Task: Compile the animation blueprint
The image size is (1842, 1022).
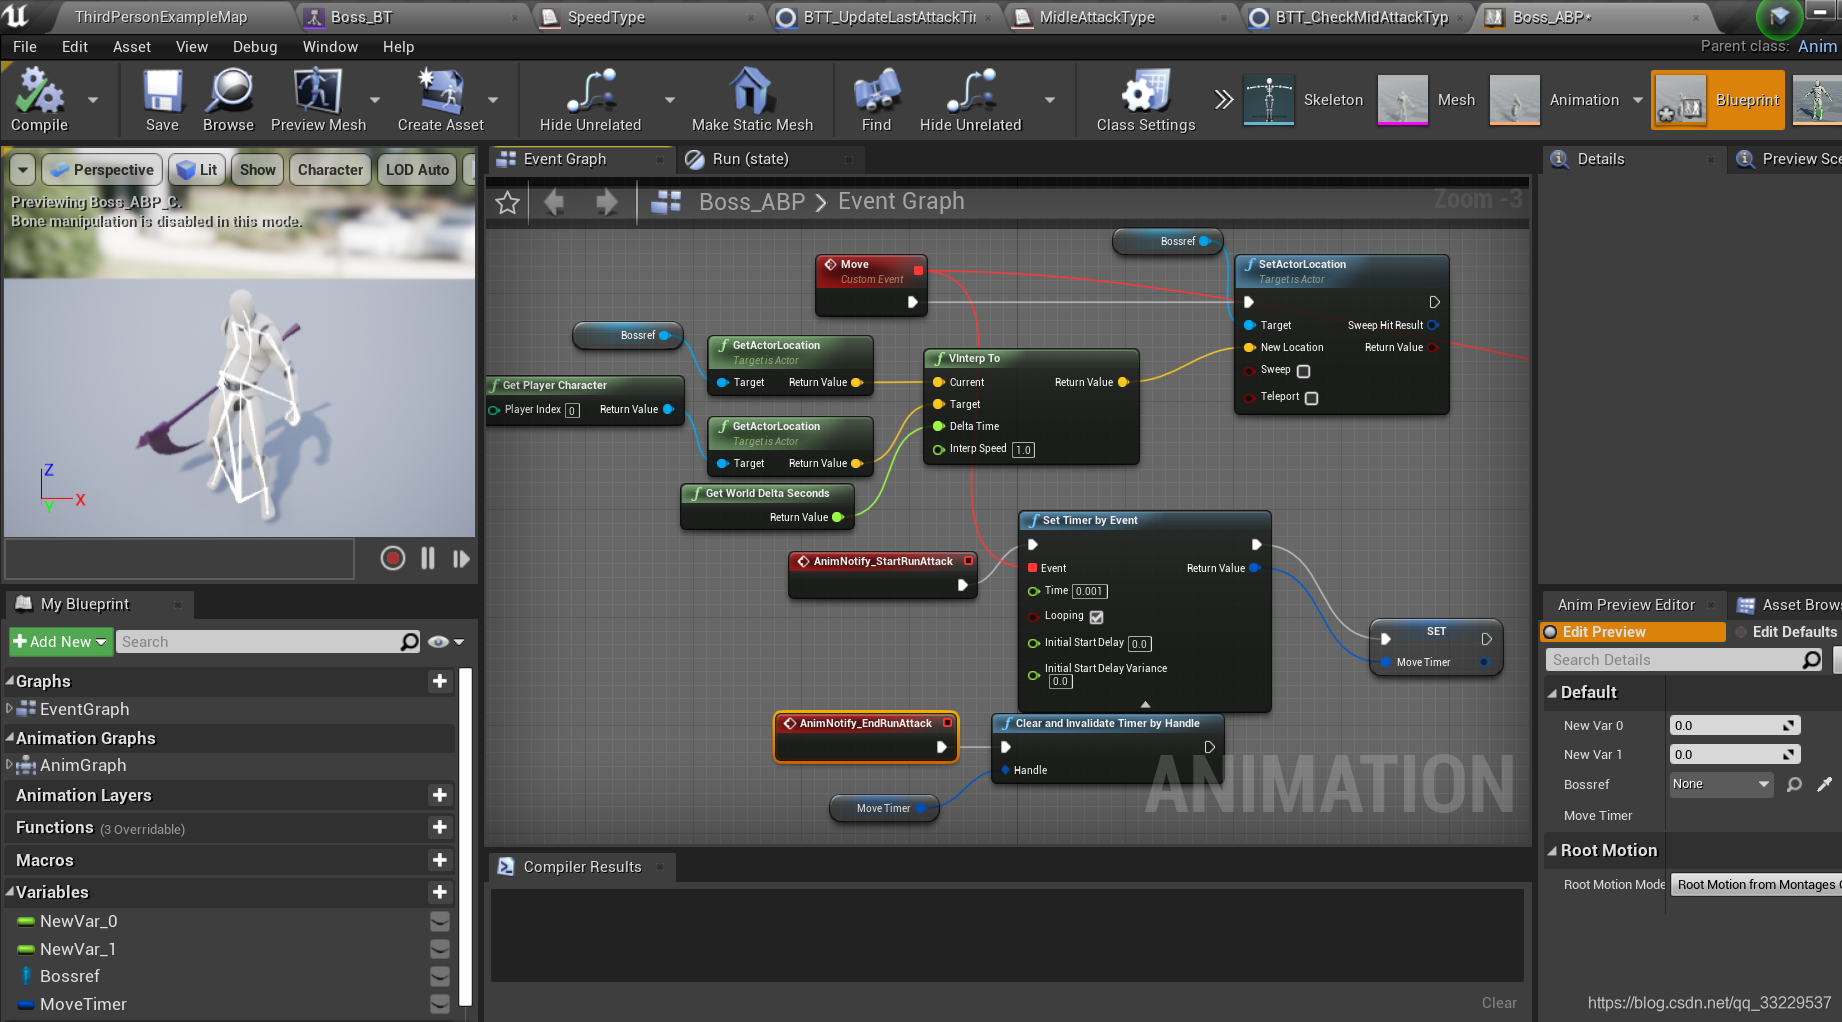Action: coord(39,100)
